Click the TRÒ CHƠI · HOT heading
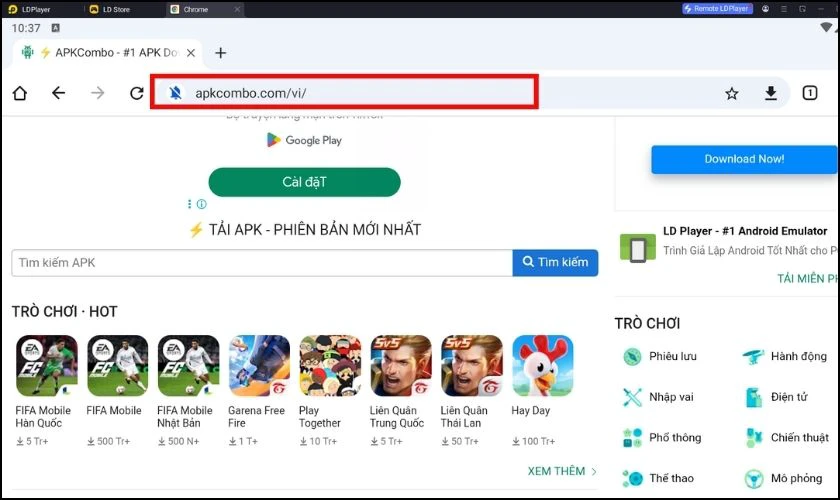This screenshot has width=840, height=500. click(x=64, y=311)
